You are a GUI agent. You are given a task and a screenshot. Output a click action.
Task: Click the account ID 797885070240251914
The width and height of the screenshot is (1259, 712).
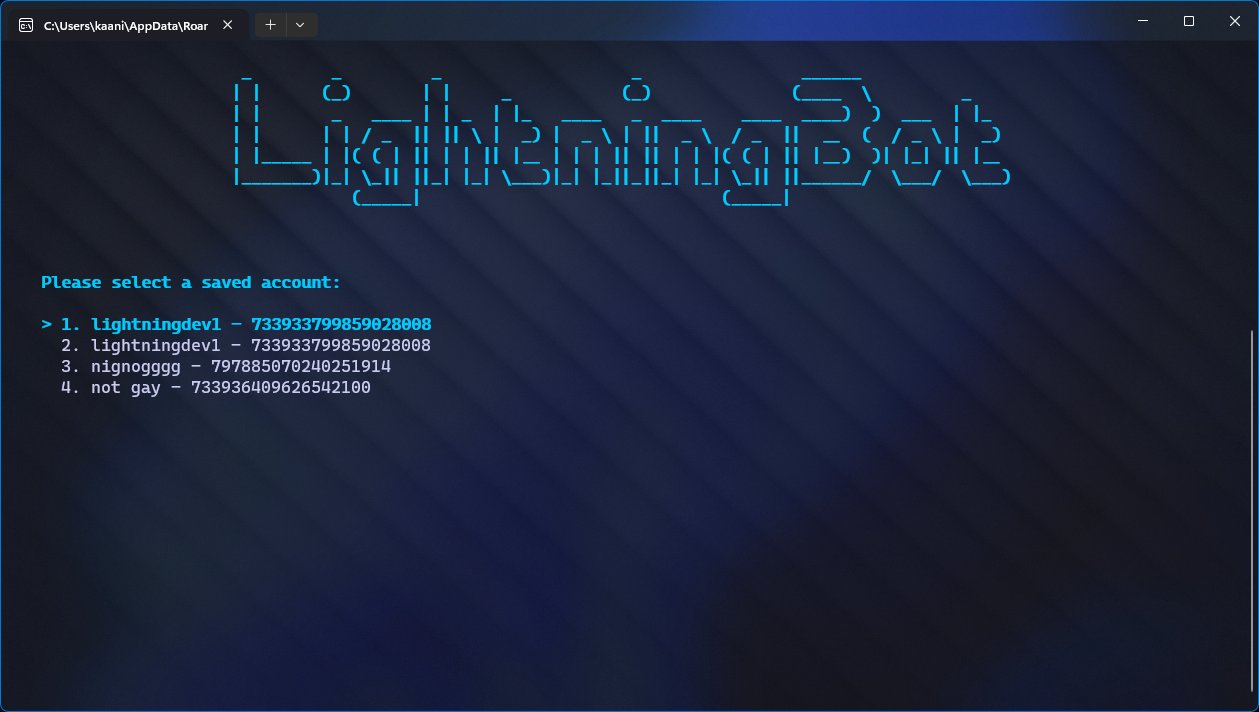(300, 366)
